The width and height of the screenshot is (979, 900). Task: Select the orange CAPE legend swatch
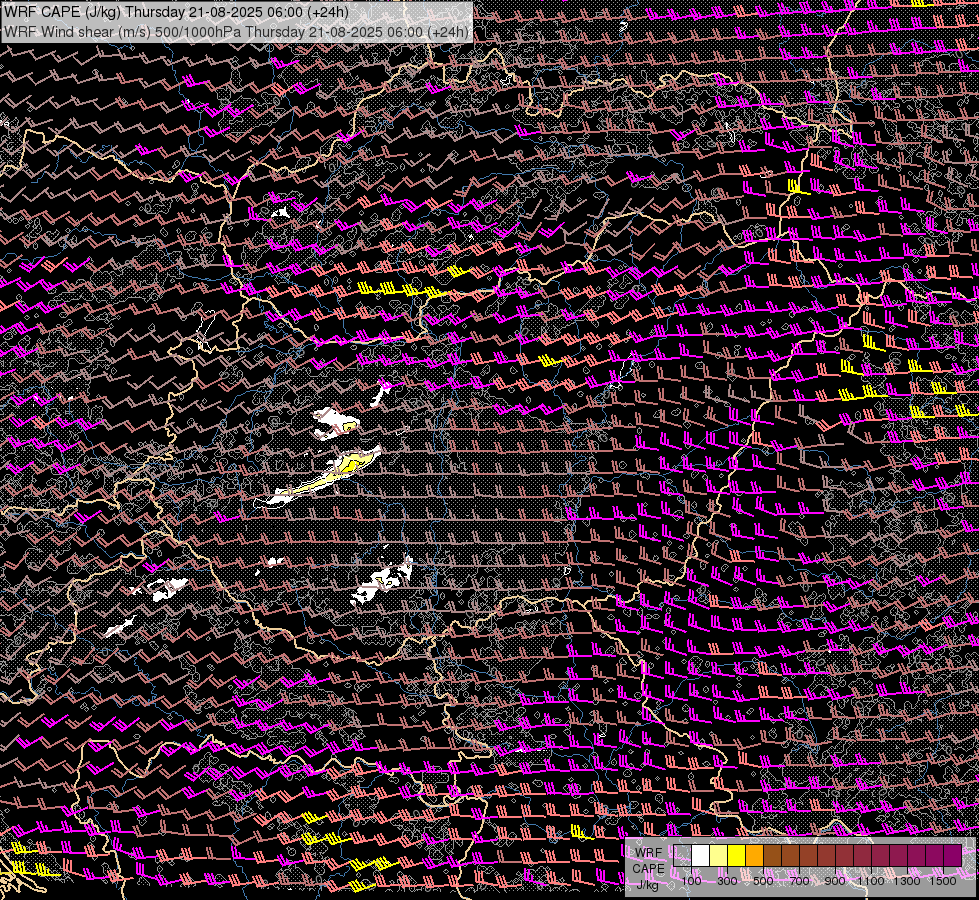(x=754, y=855)
